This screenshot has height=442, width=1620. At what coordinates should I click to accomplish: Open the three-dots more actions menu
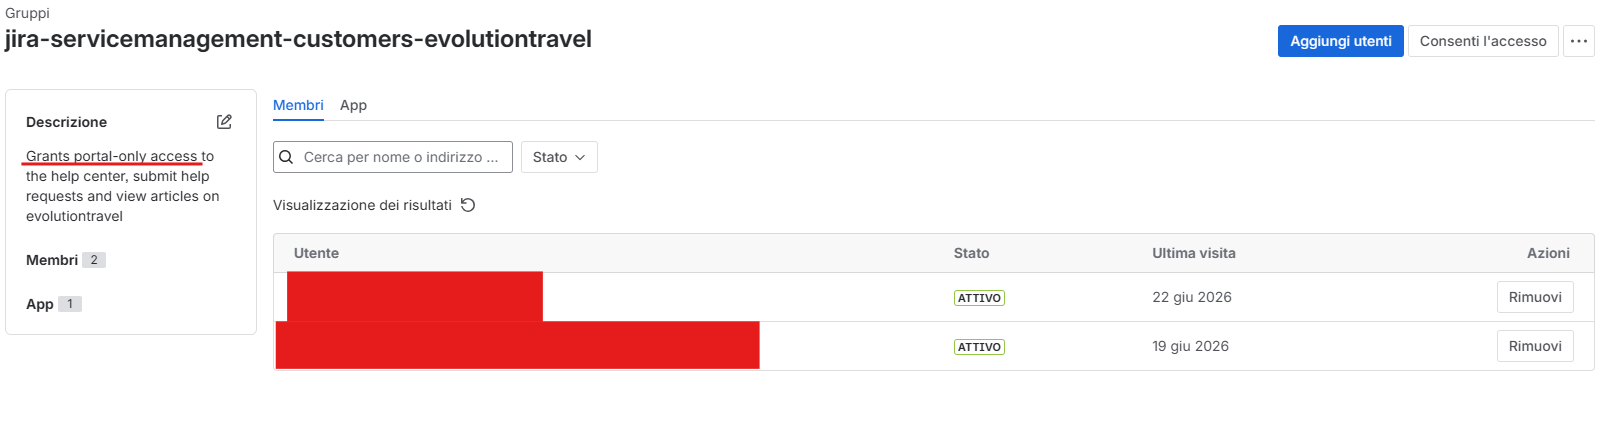(1579, 41)
